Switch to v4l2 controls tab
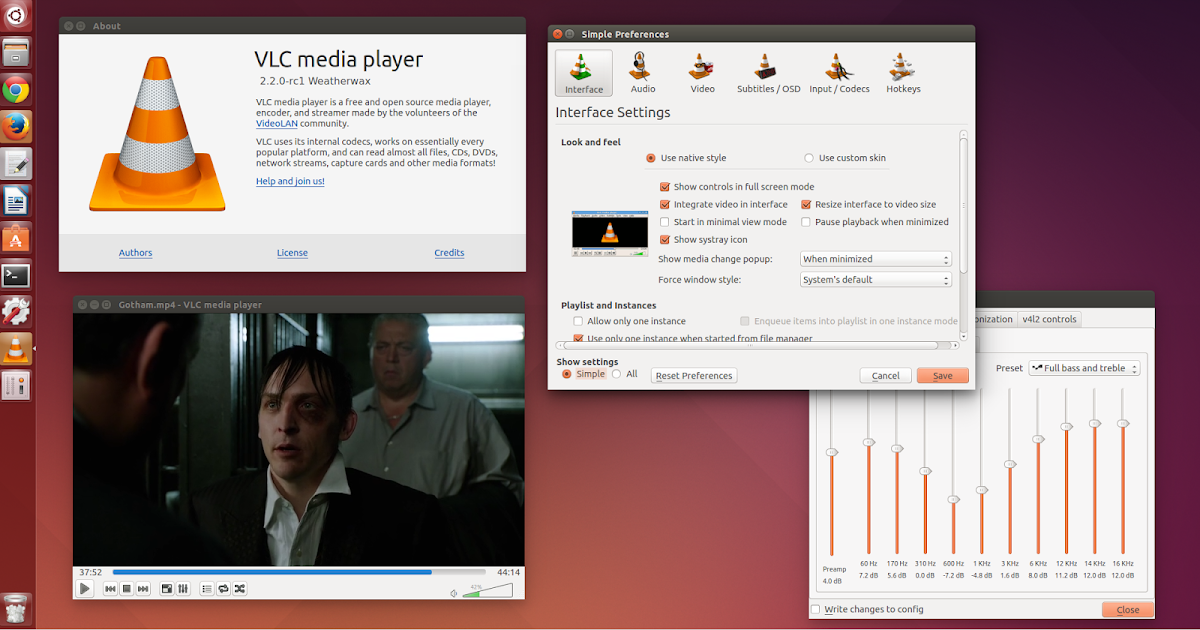 1049,319
